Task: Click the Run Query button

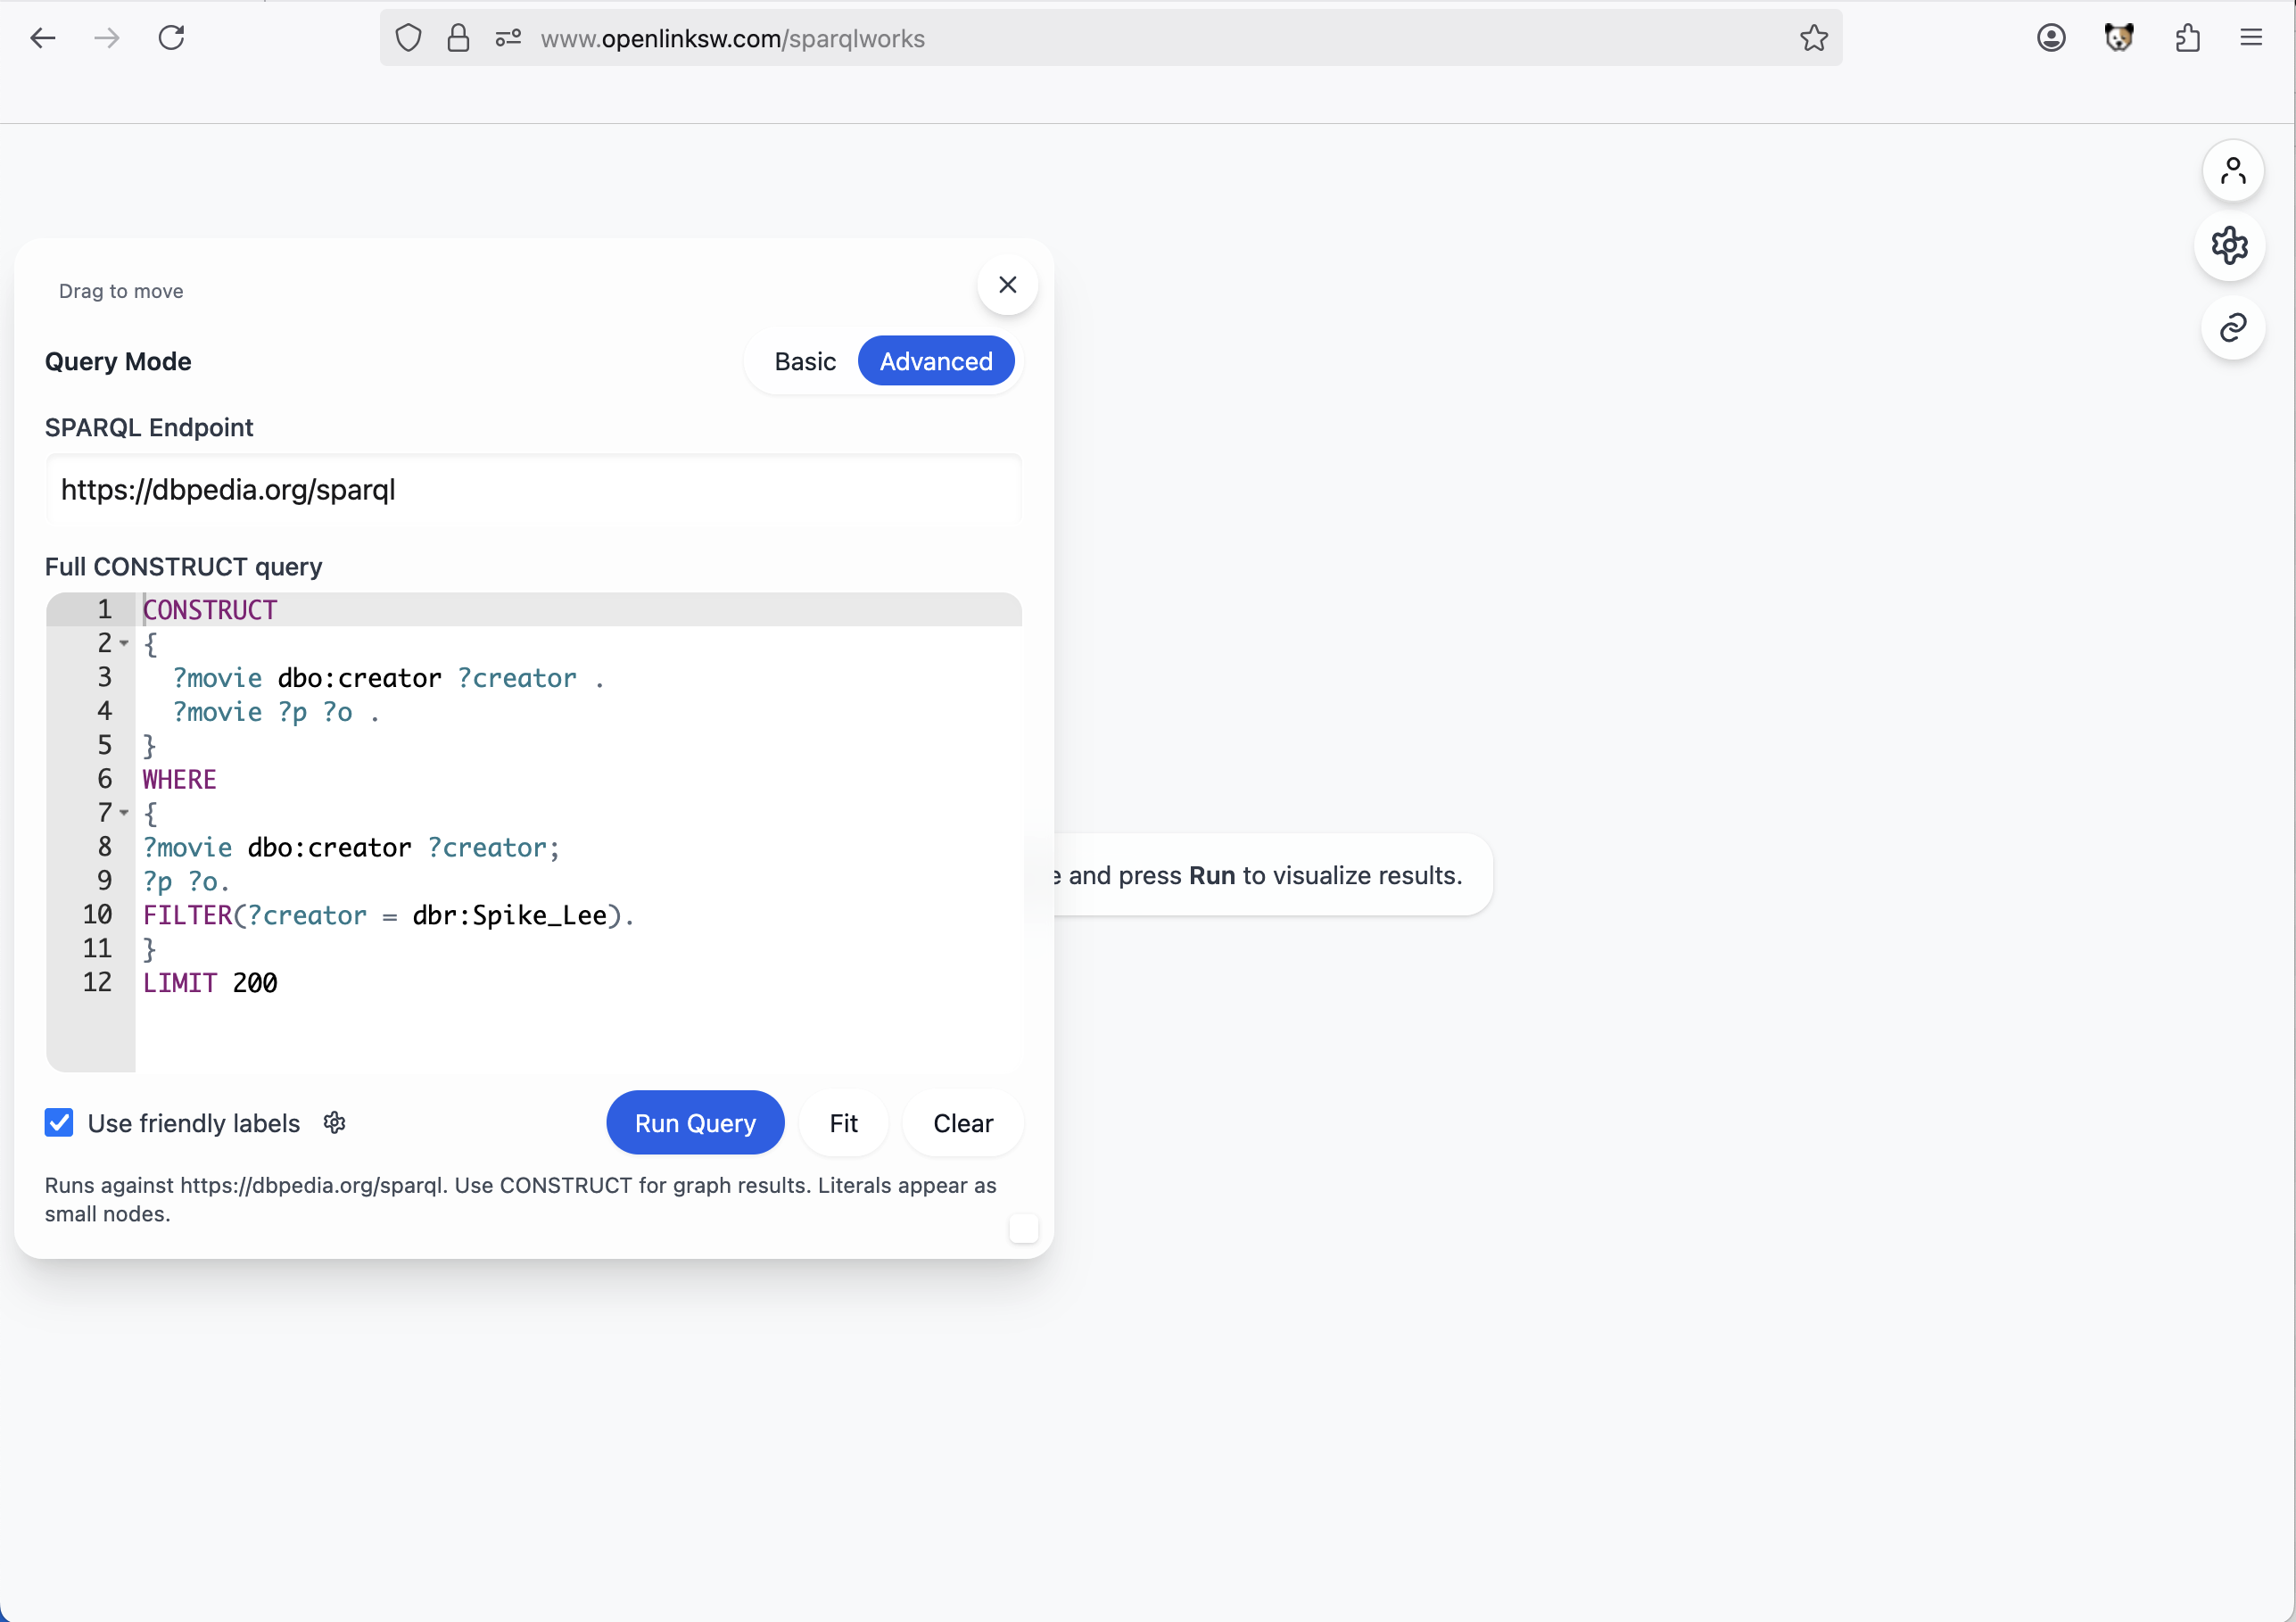Action: 694,1123
